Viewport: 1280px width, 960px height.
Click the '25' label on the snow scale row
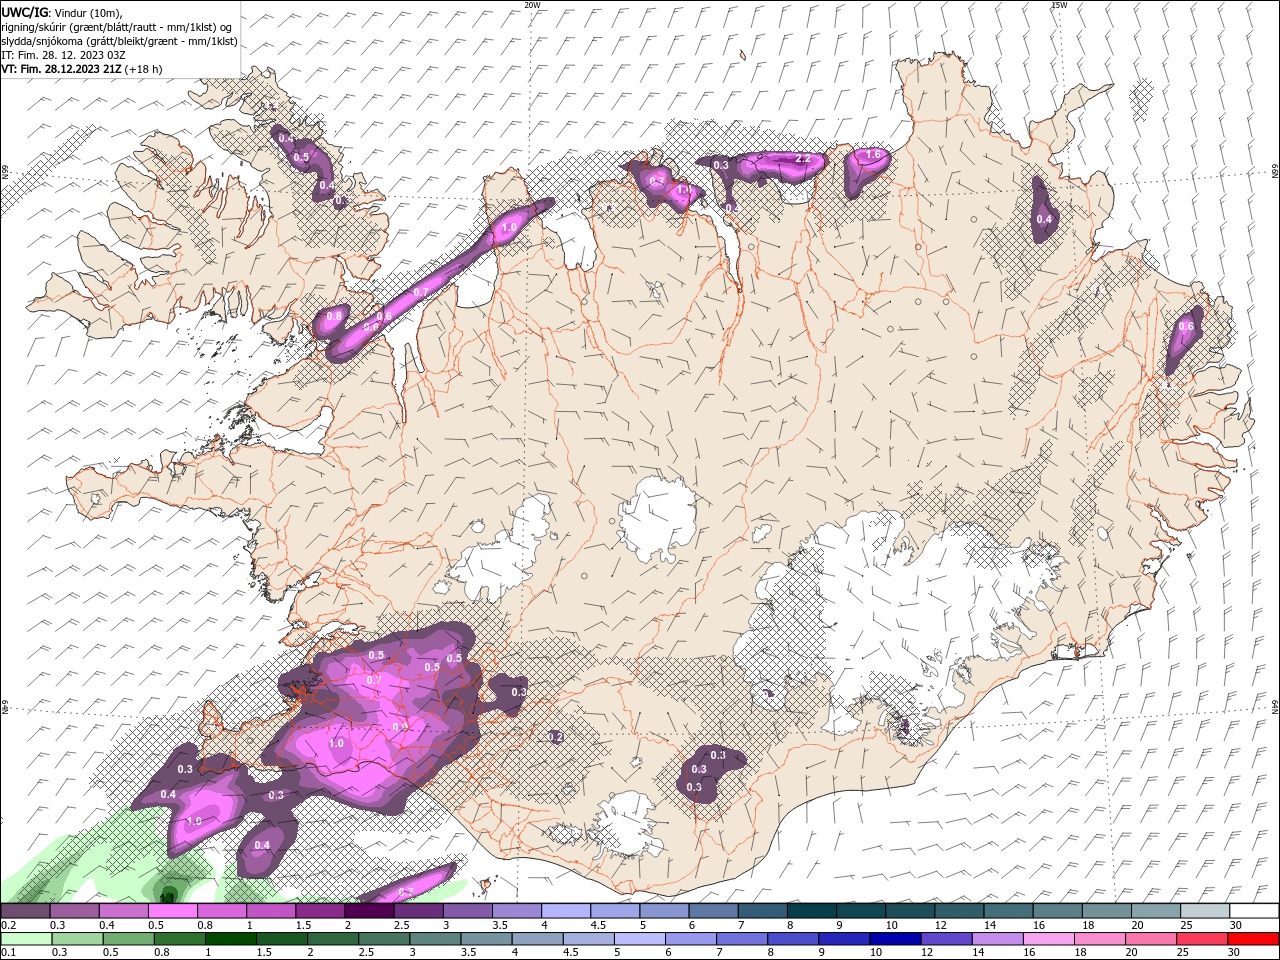pos(1185,925)
